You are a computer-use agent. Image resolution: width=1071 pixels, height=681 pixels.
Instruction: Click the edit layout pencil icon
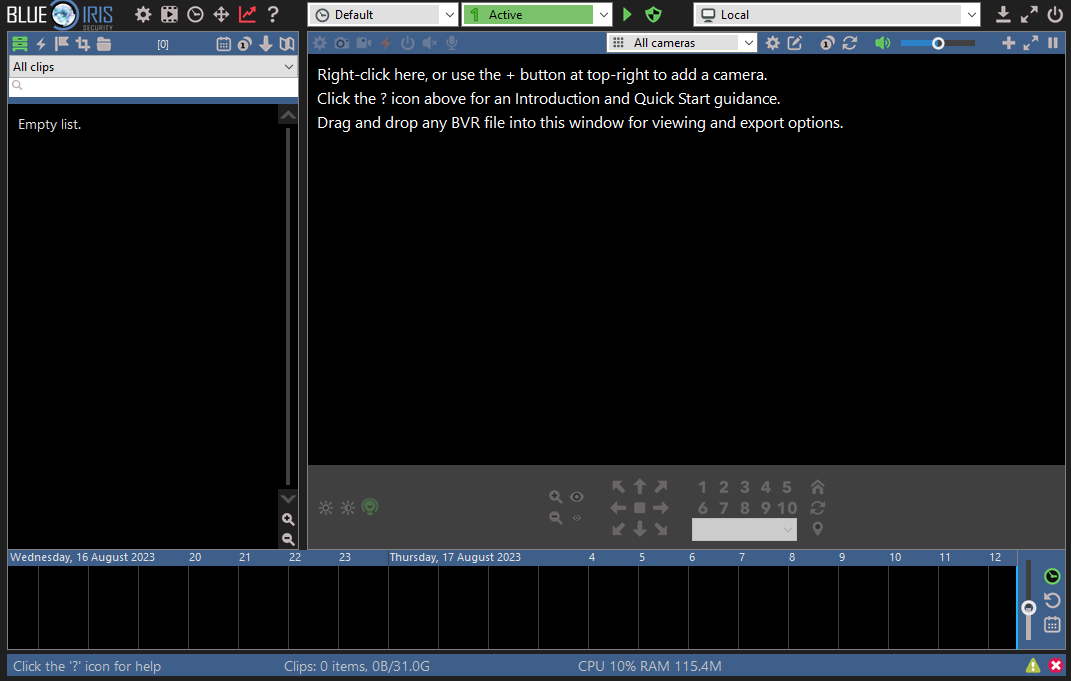(x=794, y=43)
